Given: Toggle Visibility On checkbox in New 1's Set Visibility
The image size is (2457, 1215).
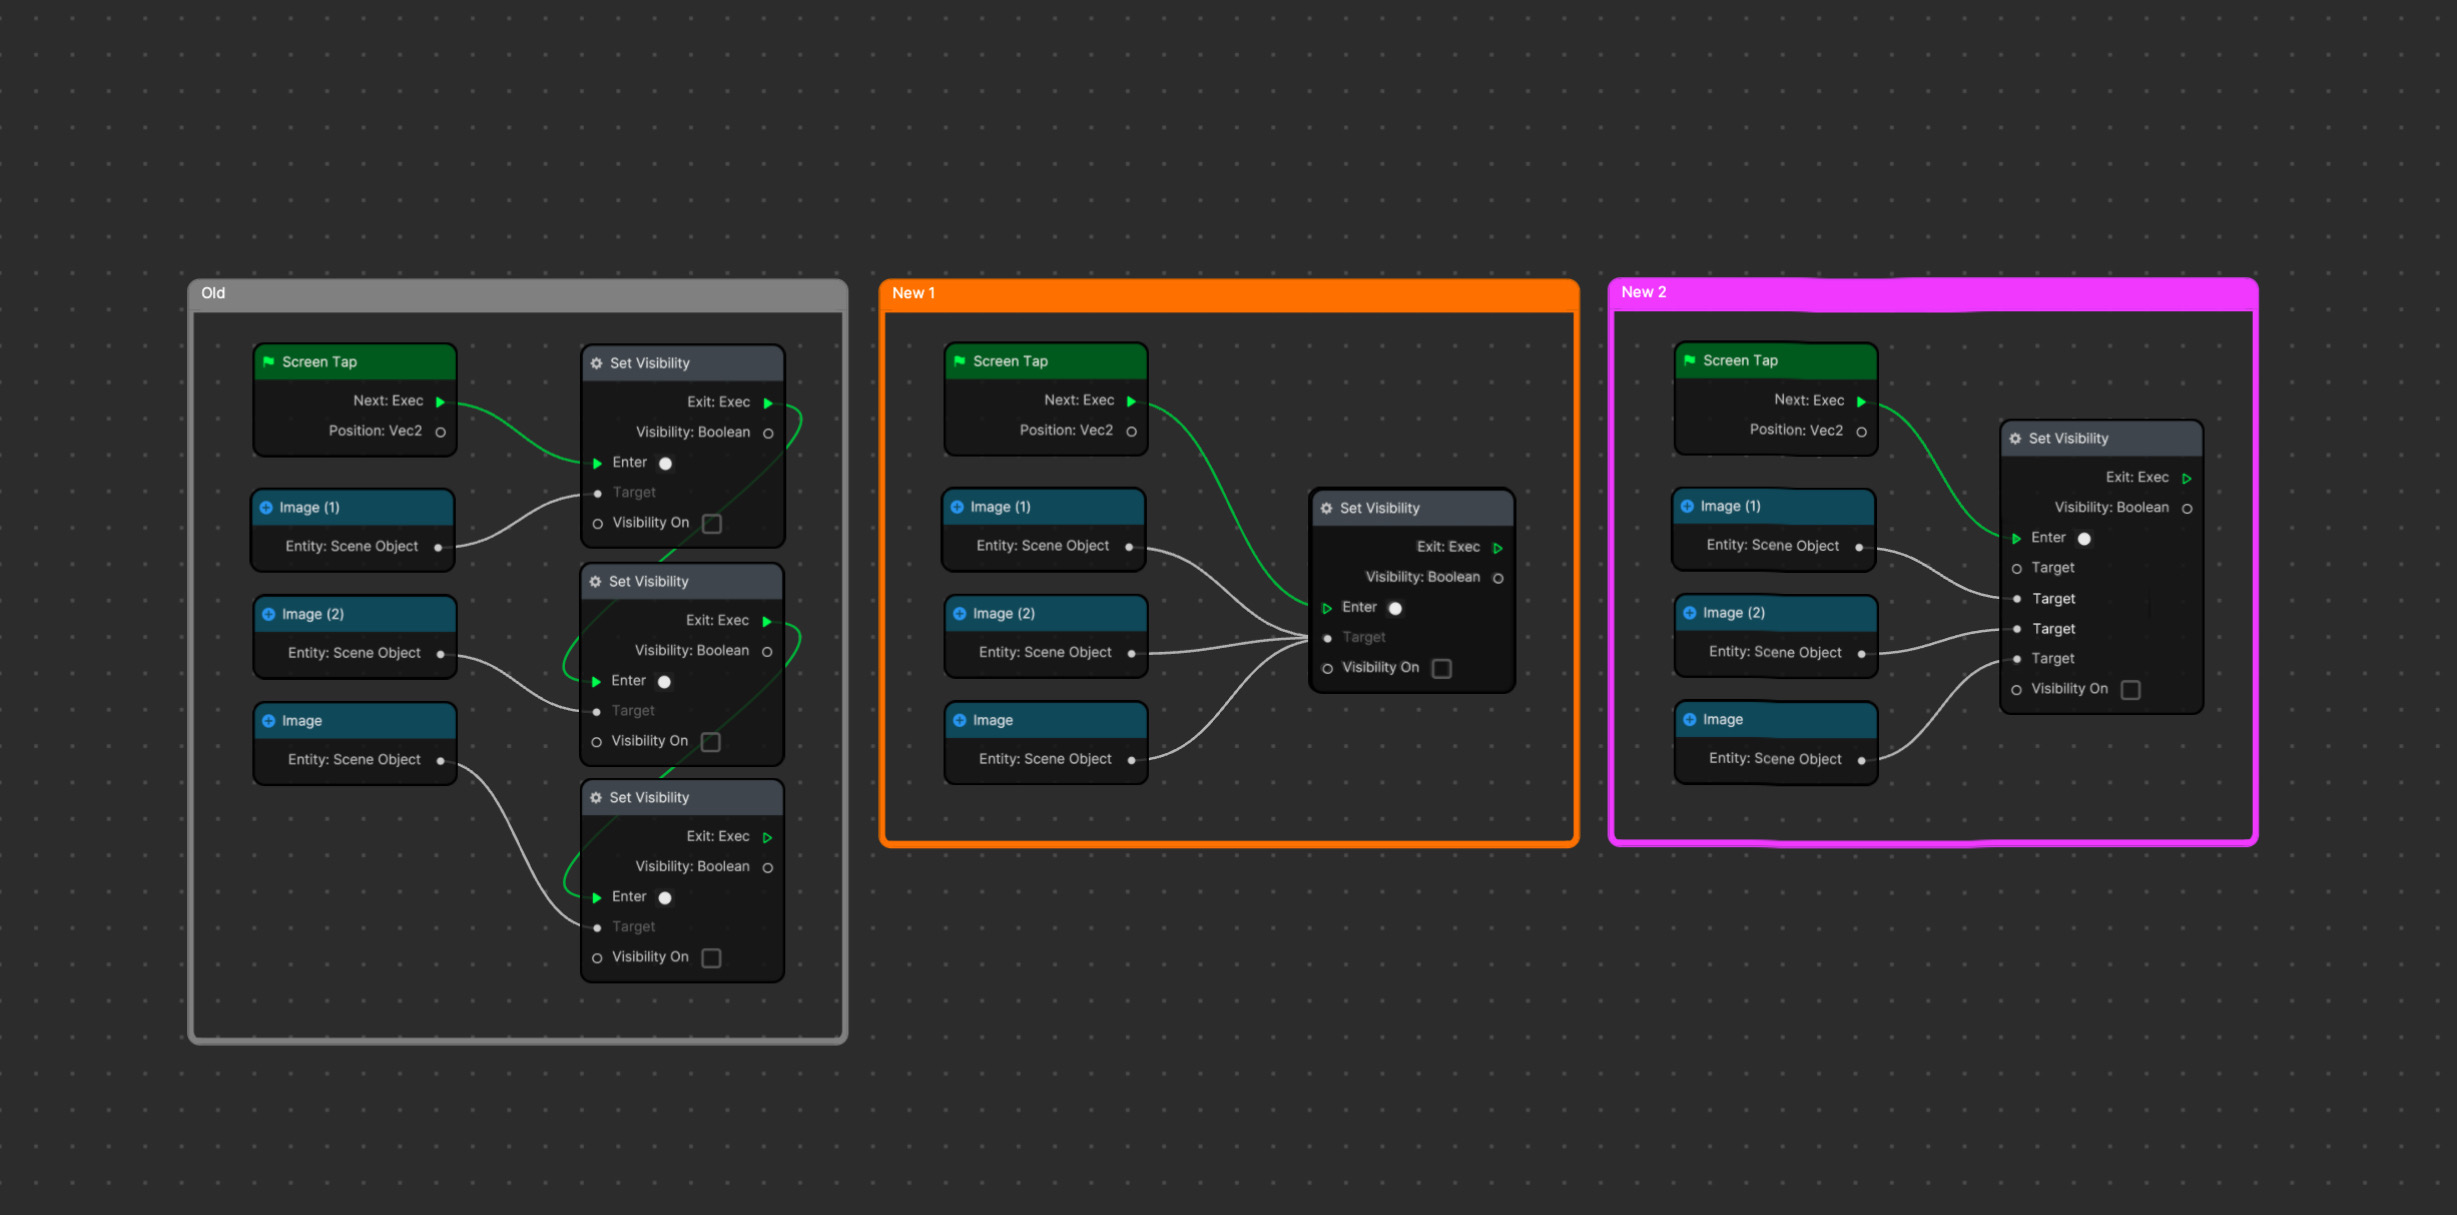Looking at the screenshot, I should (x=1441, y=668).
